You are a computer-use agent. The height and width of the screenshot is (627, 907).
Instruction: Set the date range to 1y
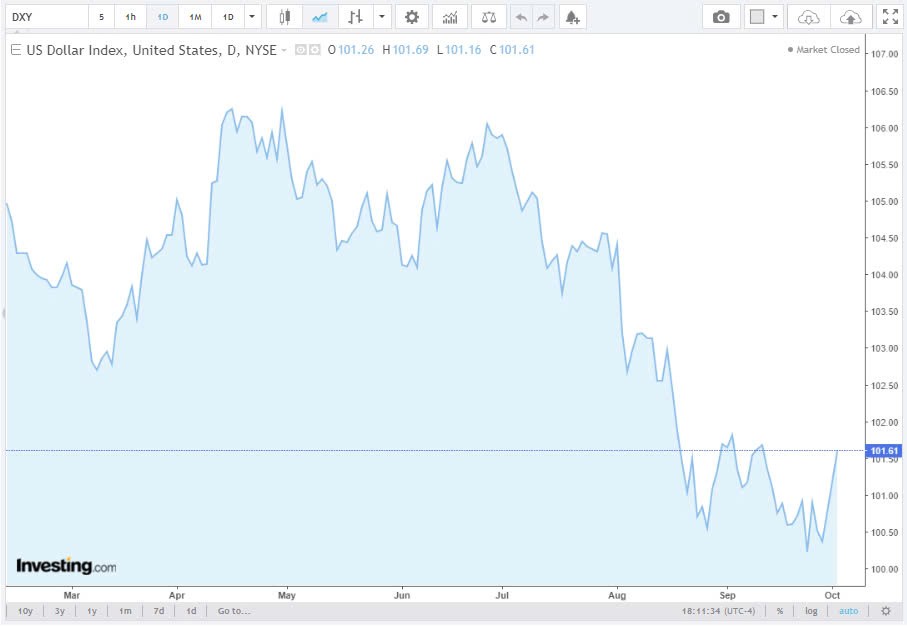tap(92, 611)
